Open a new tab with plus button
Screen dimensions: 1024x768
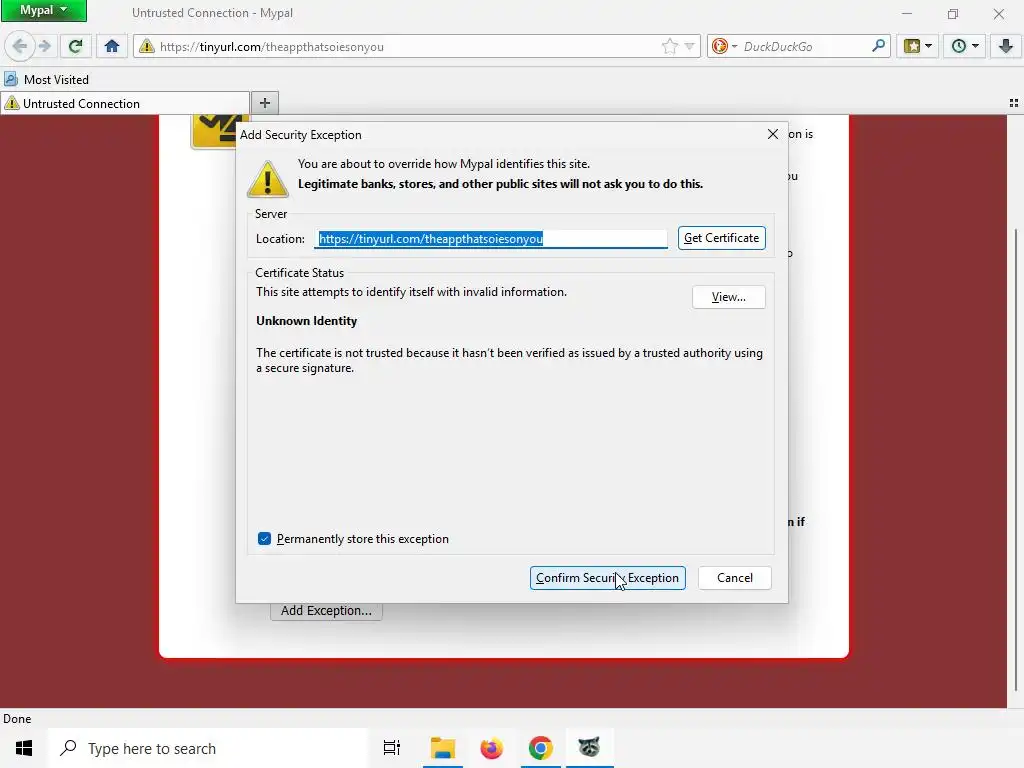[264, 103]
